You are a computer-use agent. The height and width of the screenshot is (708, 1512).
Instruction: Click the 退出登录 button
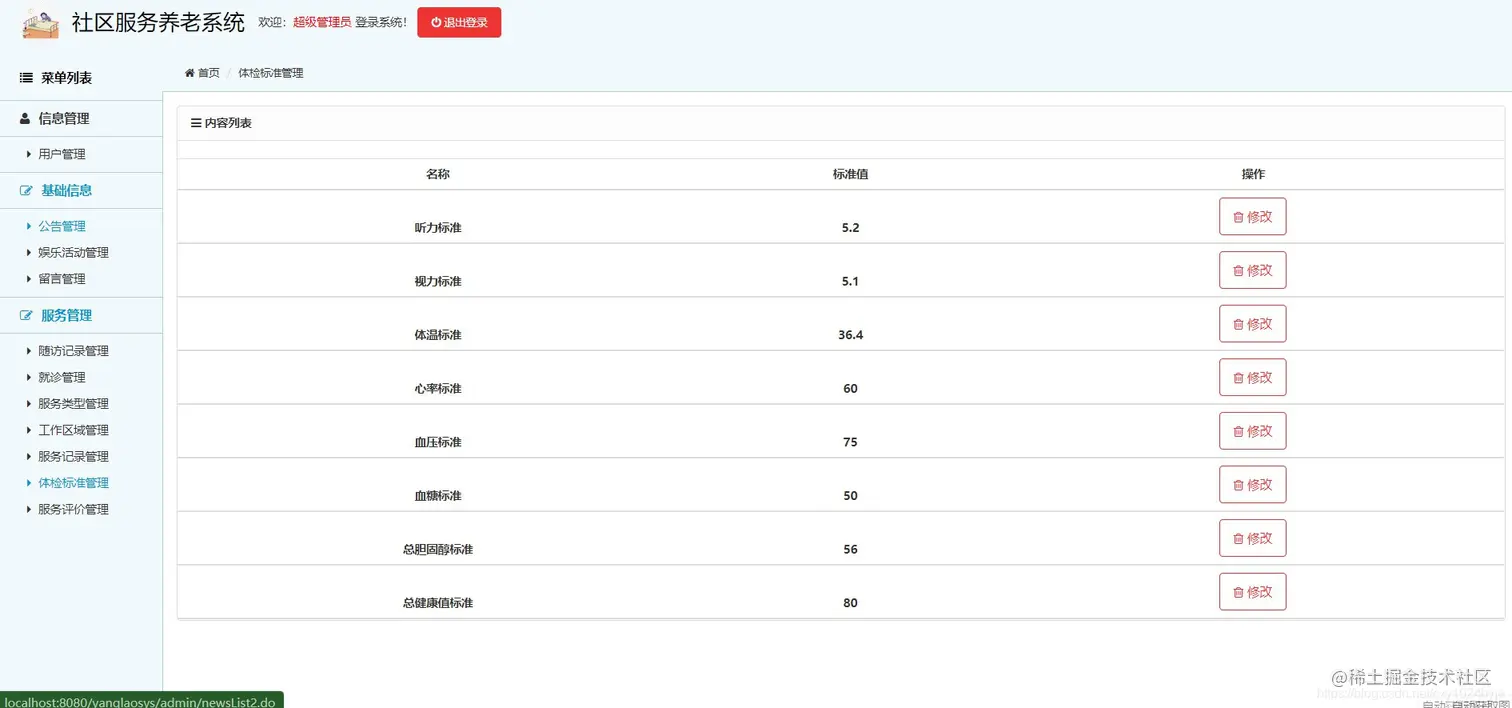(459, 22)
